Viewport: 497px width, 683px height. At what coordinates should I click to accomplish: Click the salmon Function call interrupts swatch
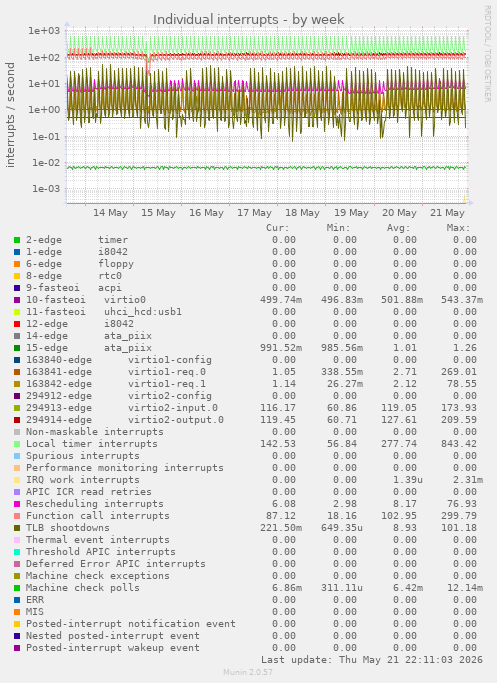point(17,516)
